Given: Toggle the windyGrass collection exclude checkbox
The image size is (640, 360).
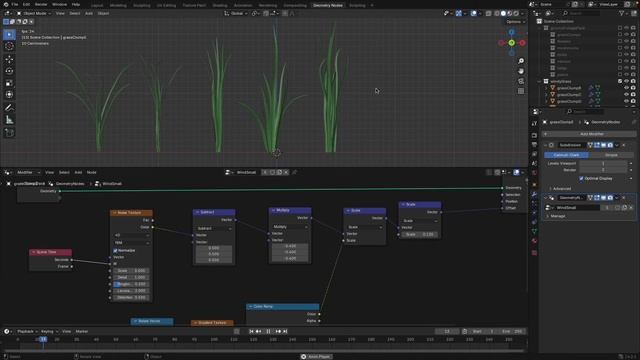Looking at the screenshot, I should (x=620, y=81).
